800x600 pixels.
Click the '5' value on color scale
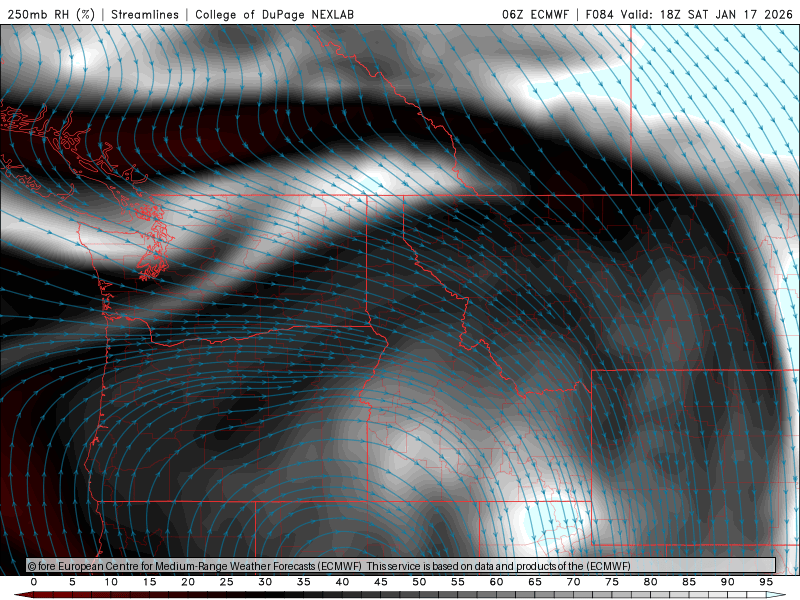[x=72, y=582]
